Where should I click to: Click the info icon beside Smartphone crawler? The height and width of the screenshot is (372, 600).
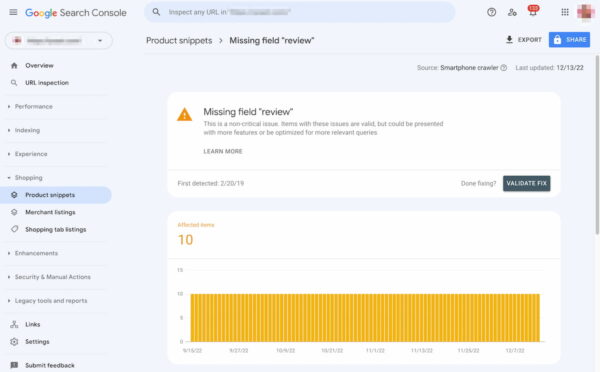coord(504,68)
